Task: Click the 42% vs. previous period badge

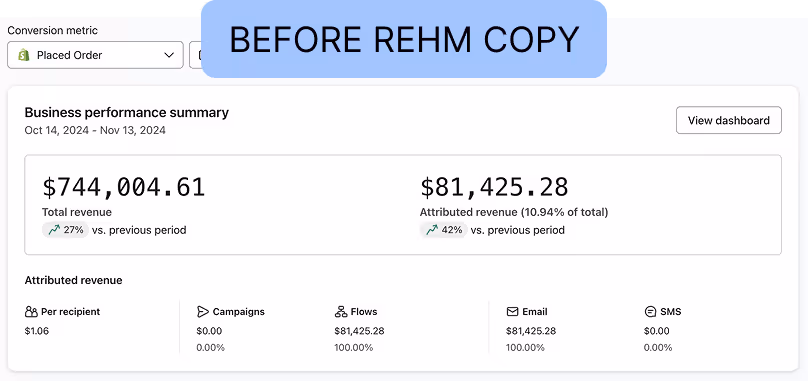Action: click(444, 230)
